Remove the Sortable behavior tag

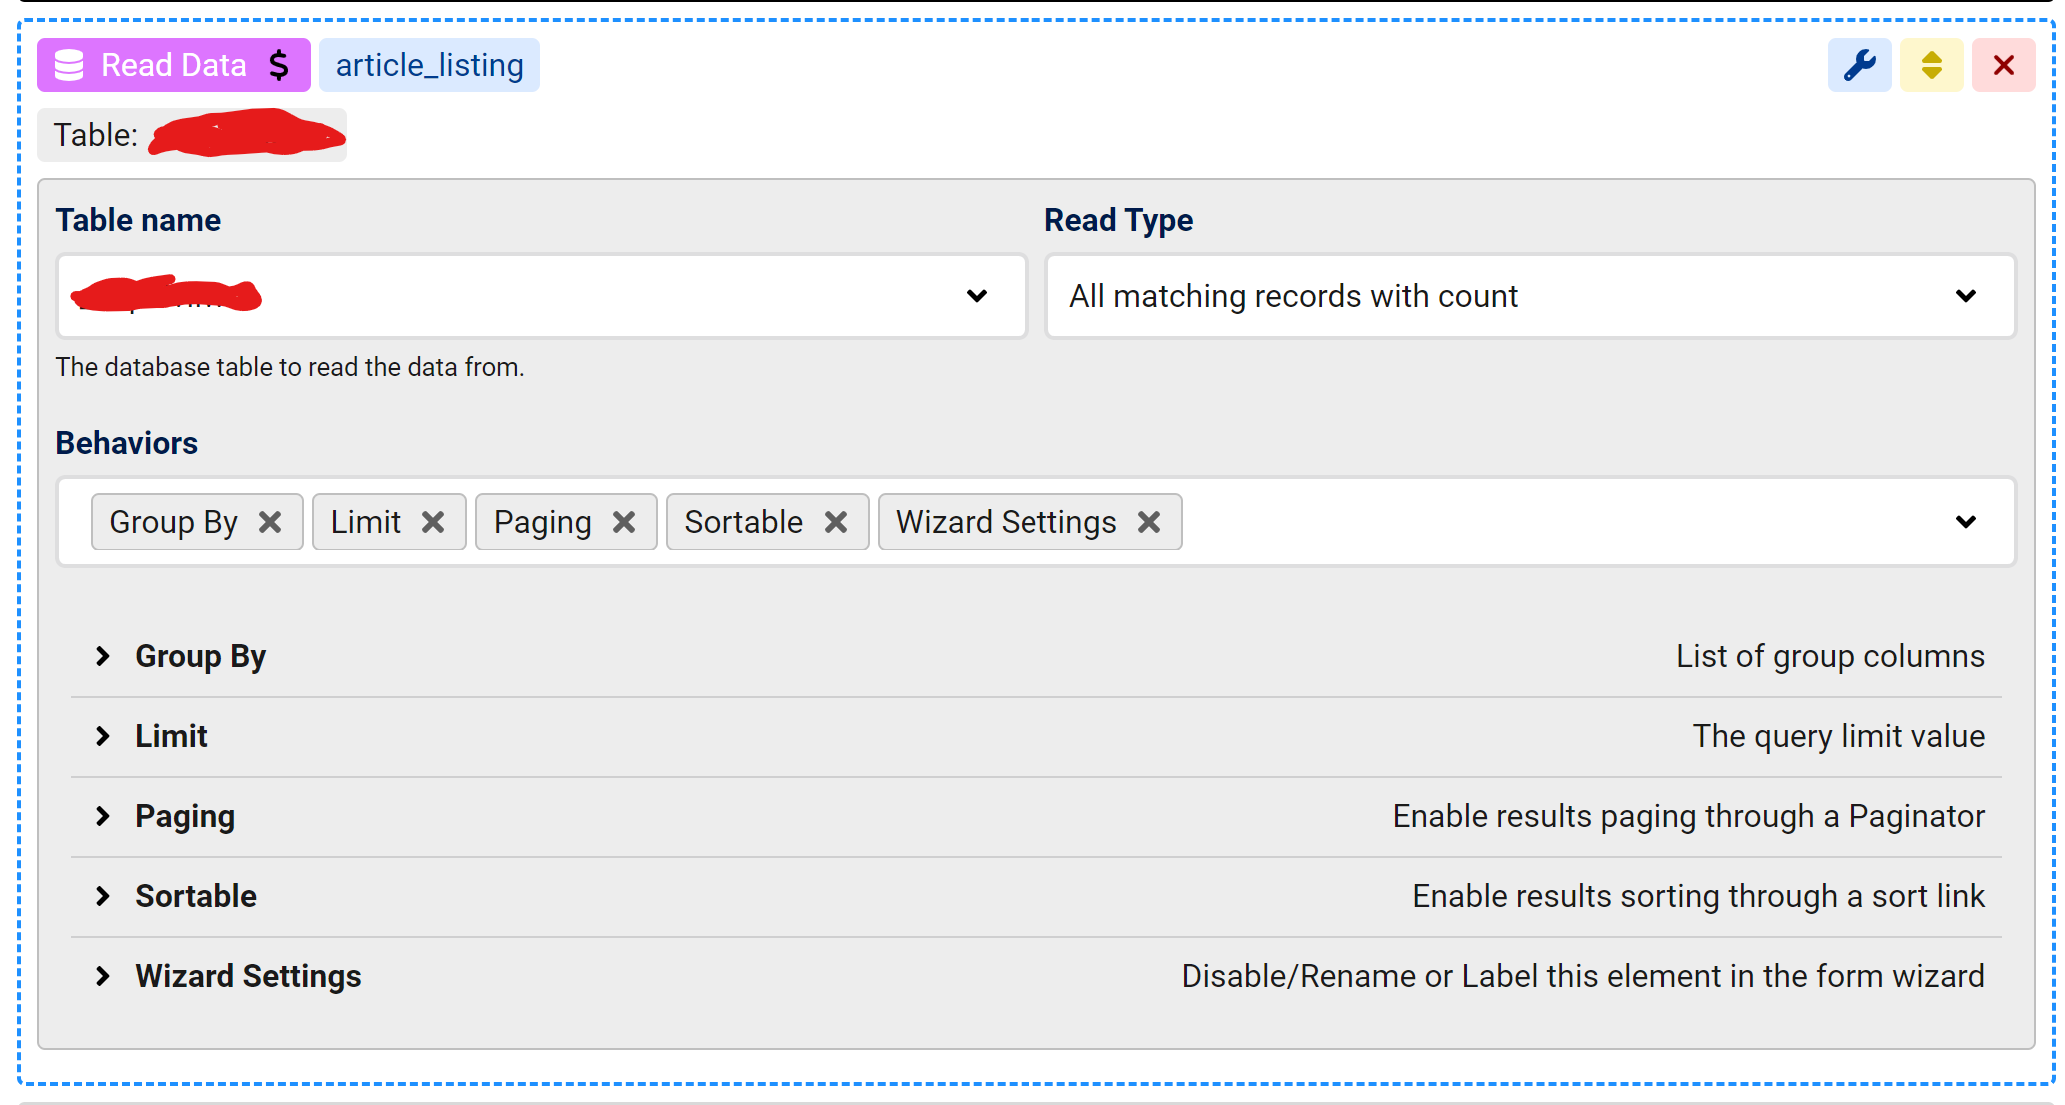836,522
